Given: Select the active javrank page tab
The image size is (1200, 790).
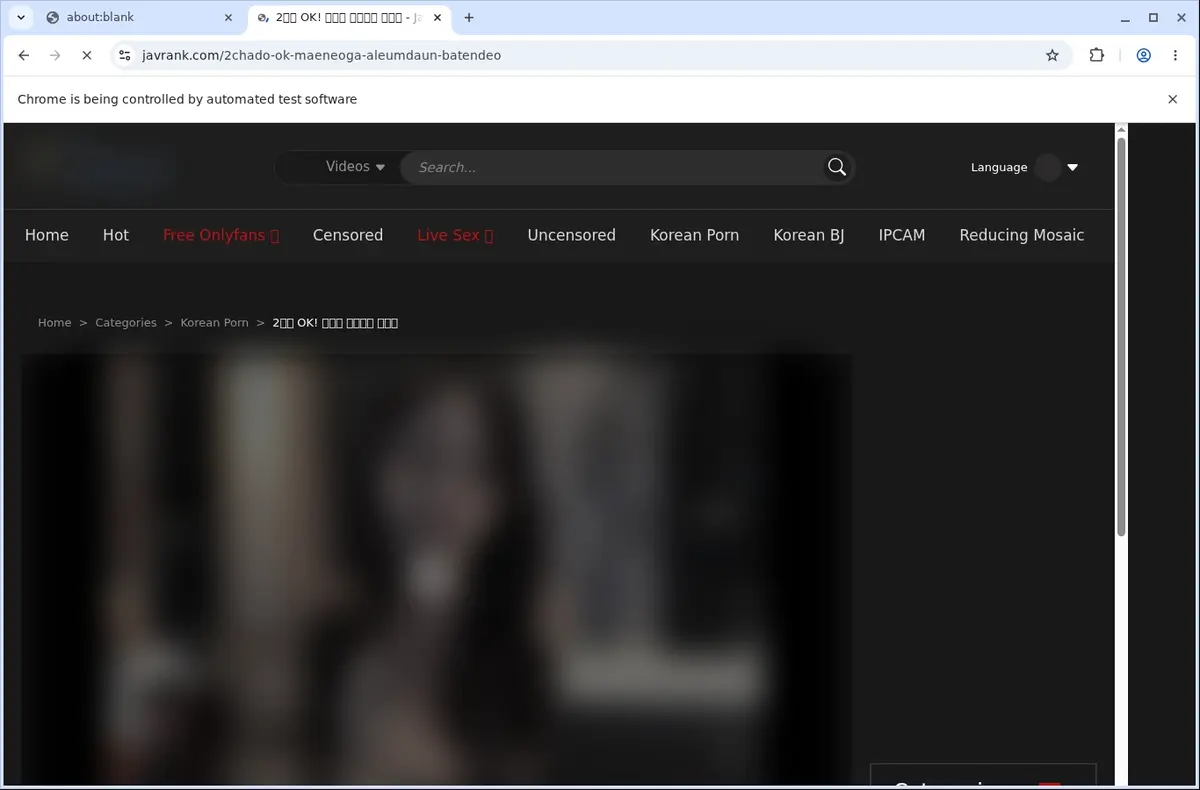Looking at the screenshot, I should 350,17.
